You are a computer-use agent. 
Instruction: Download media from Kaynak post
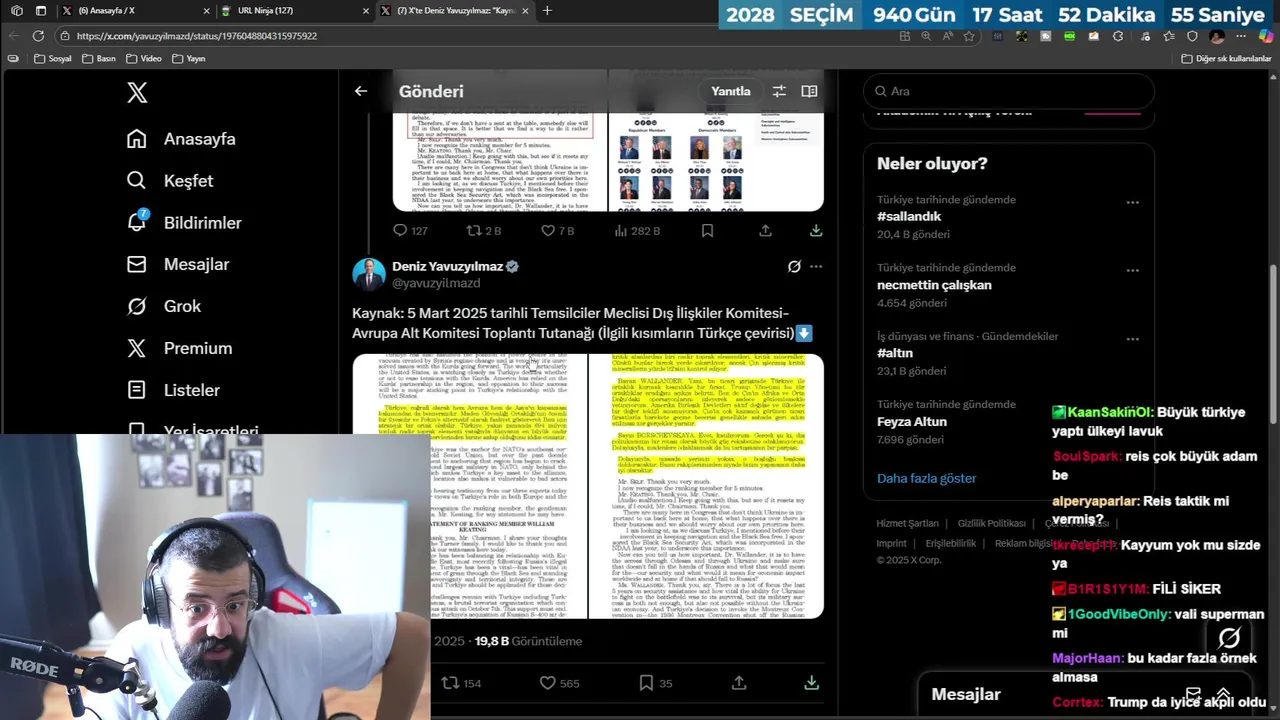coord(811,683)
